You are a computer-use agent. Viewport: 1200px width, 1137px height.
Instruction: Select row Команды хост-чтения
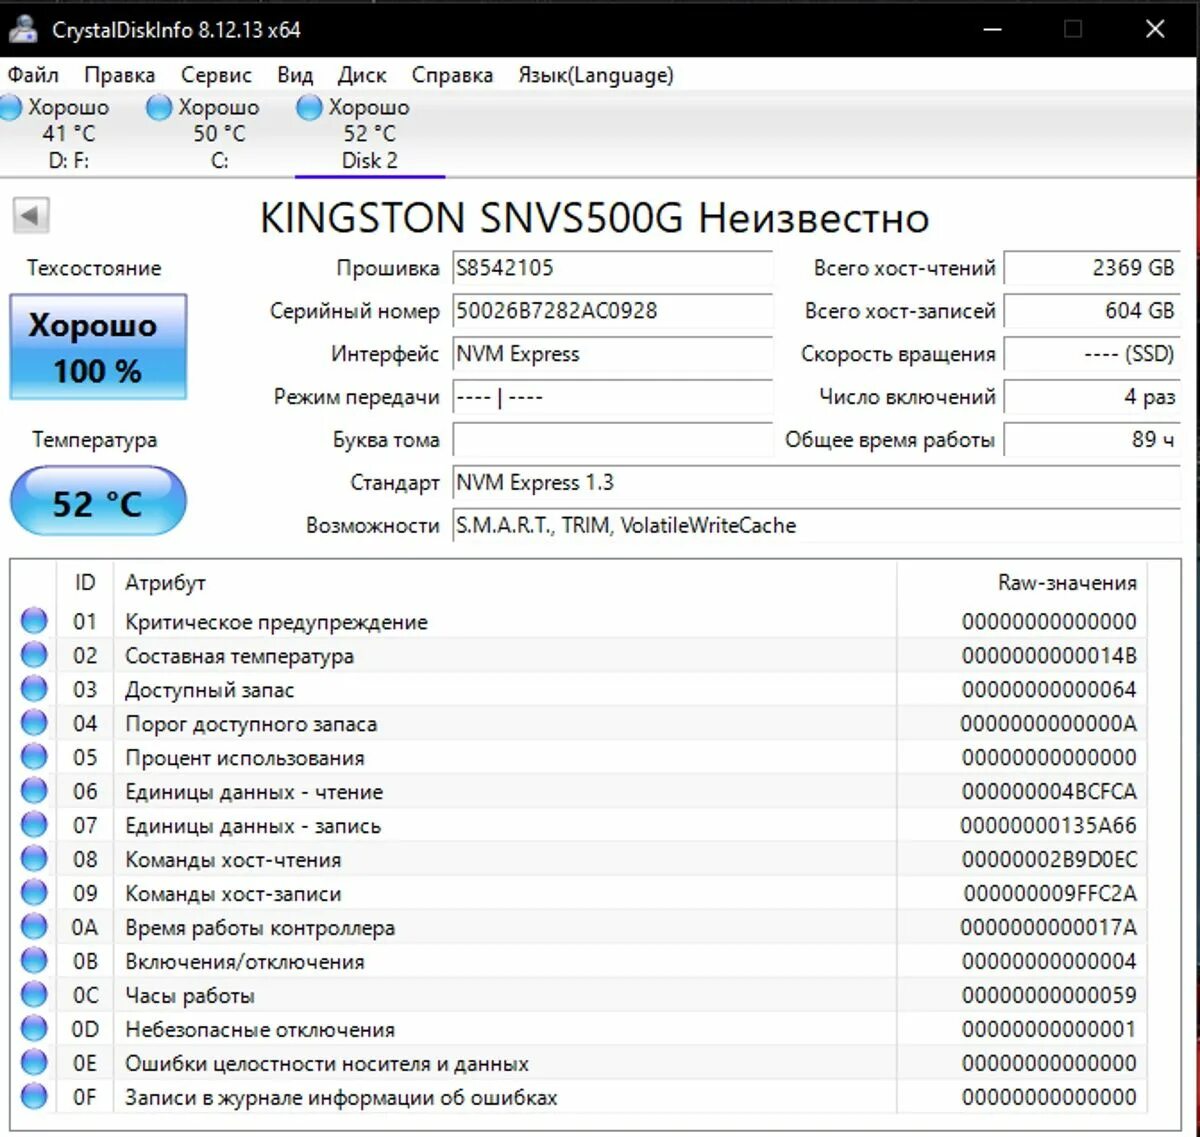579,859
